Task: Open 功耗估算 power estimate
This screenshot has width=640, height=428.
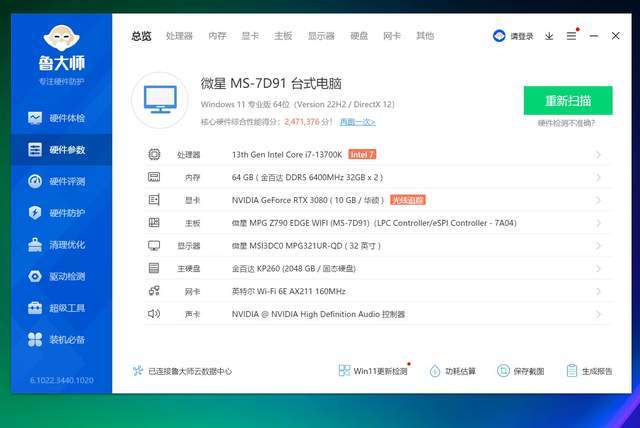Action: coord(453,371)
